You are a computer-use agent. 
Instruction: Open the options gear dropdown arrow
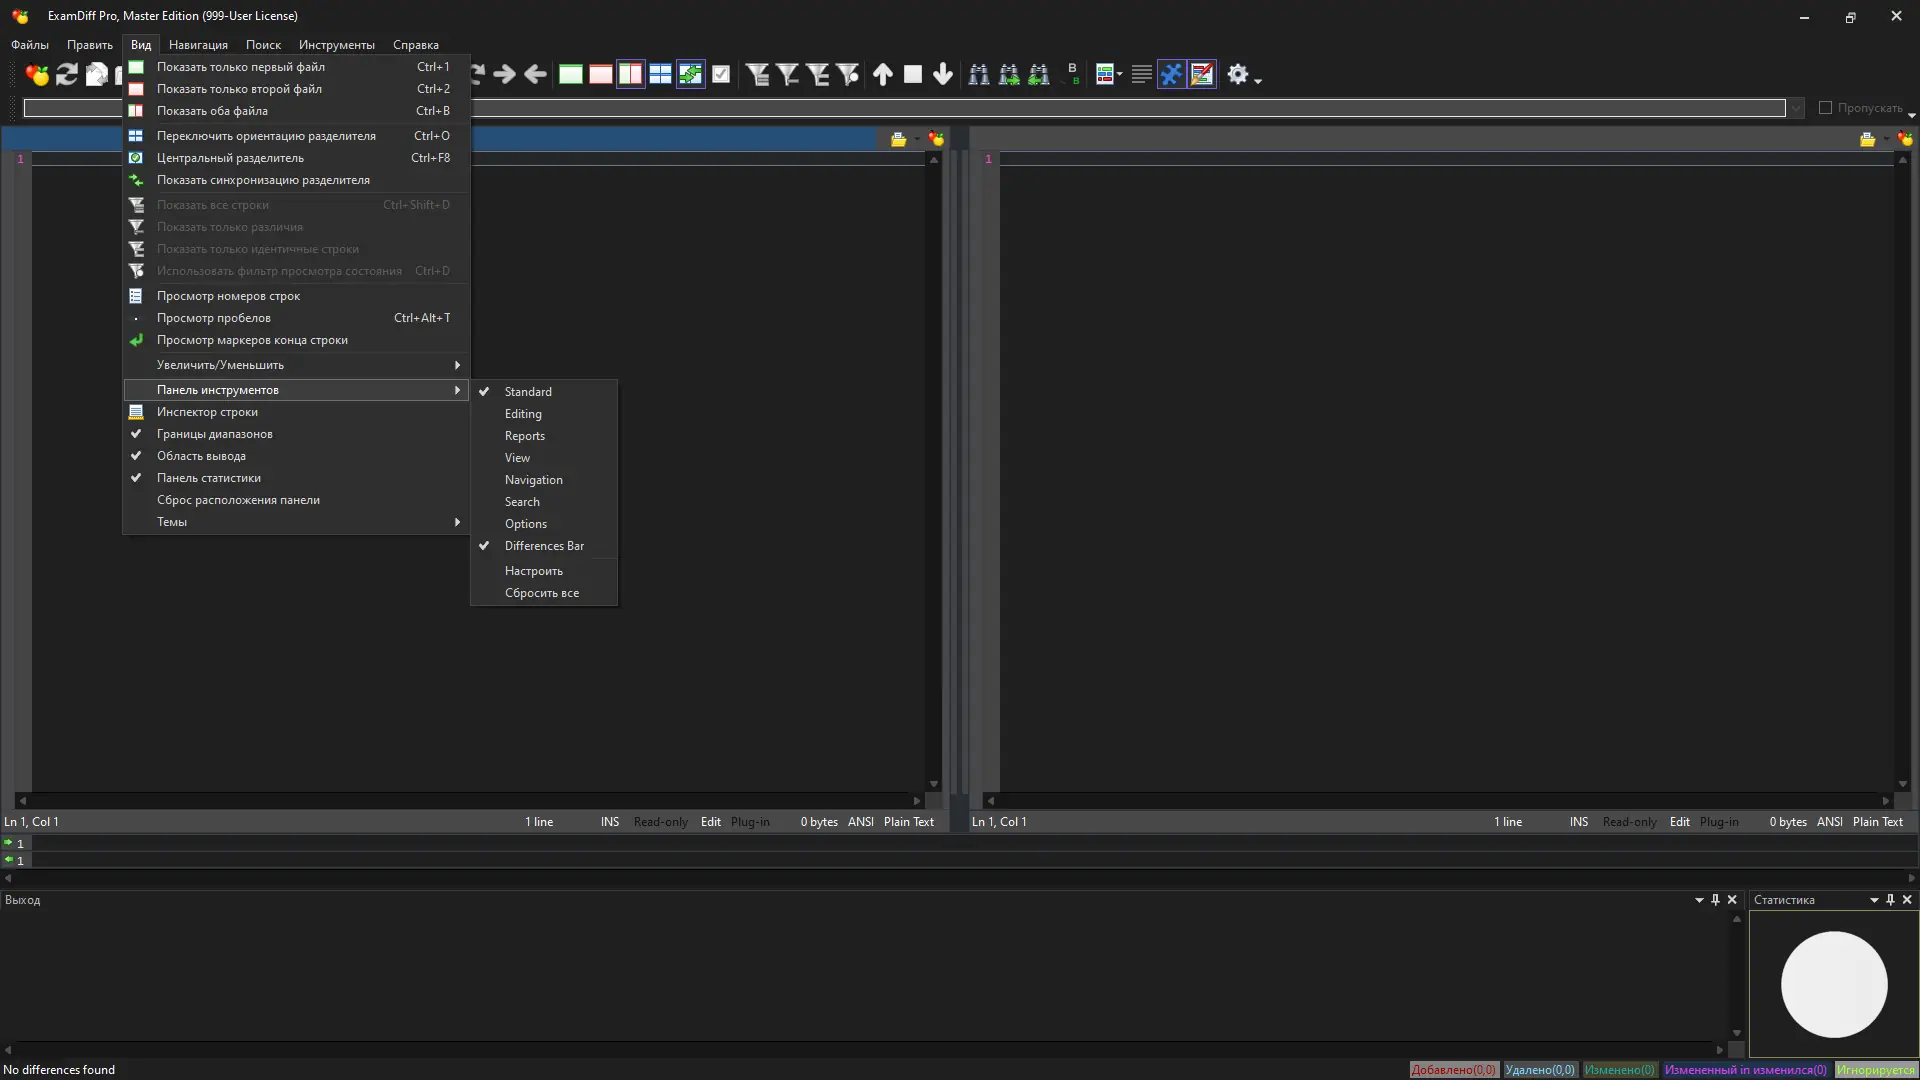point(1258,78)
